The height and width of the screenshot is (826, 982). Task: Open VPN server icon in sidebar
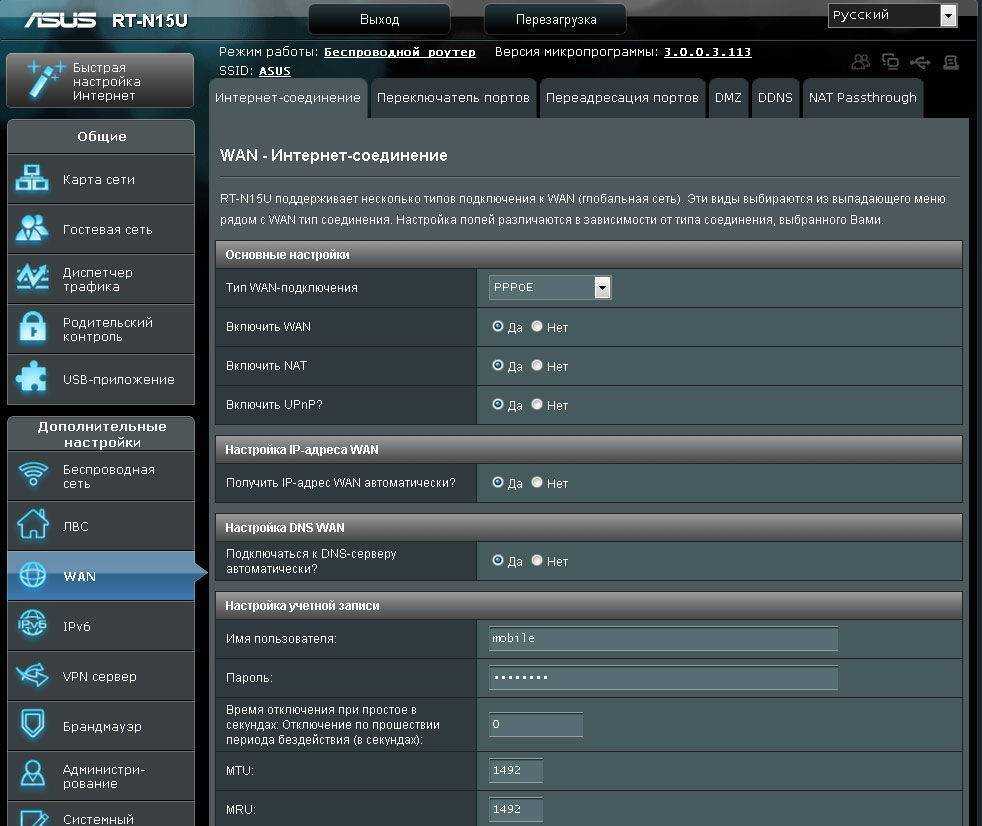[x=32, y=676]
